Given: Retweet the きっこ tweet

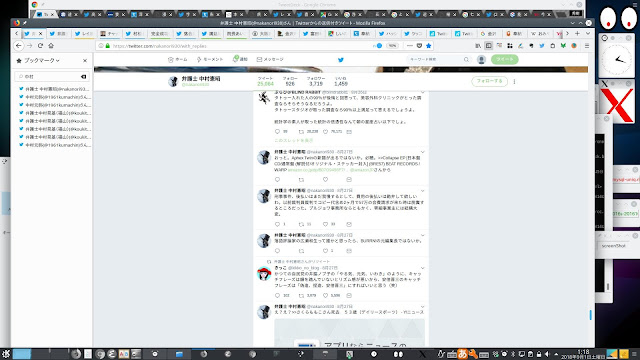Looking at the screenshot, I should coord(301,296).
